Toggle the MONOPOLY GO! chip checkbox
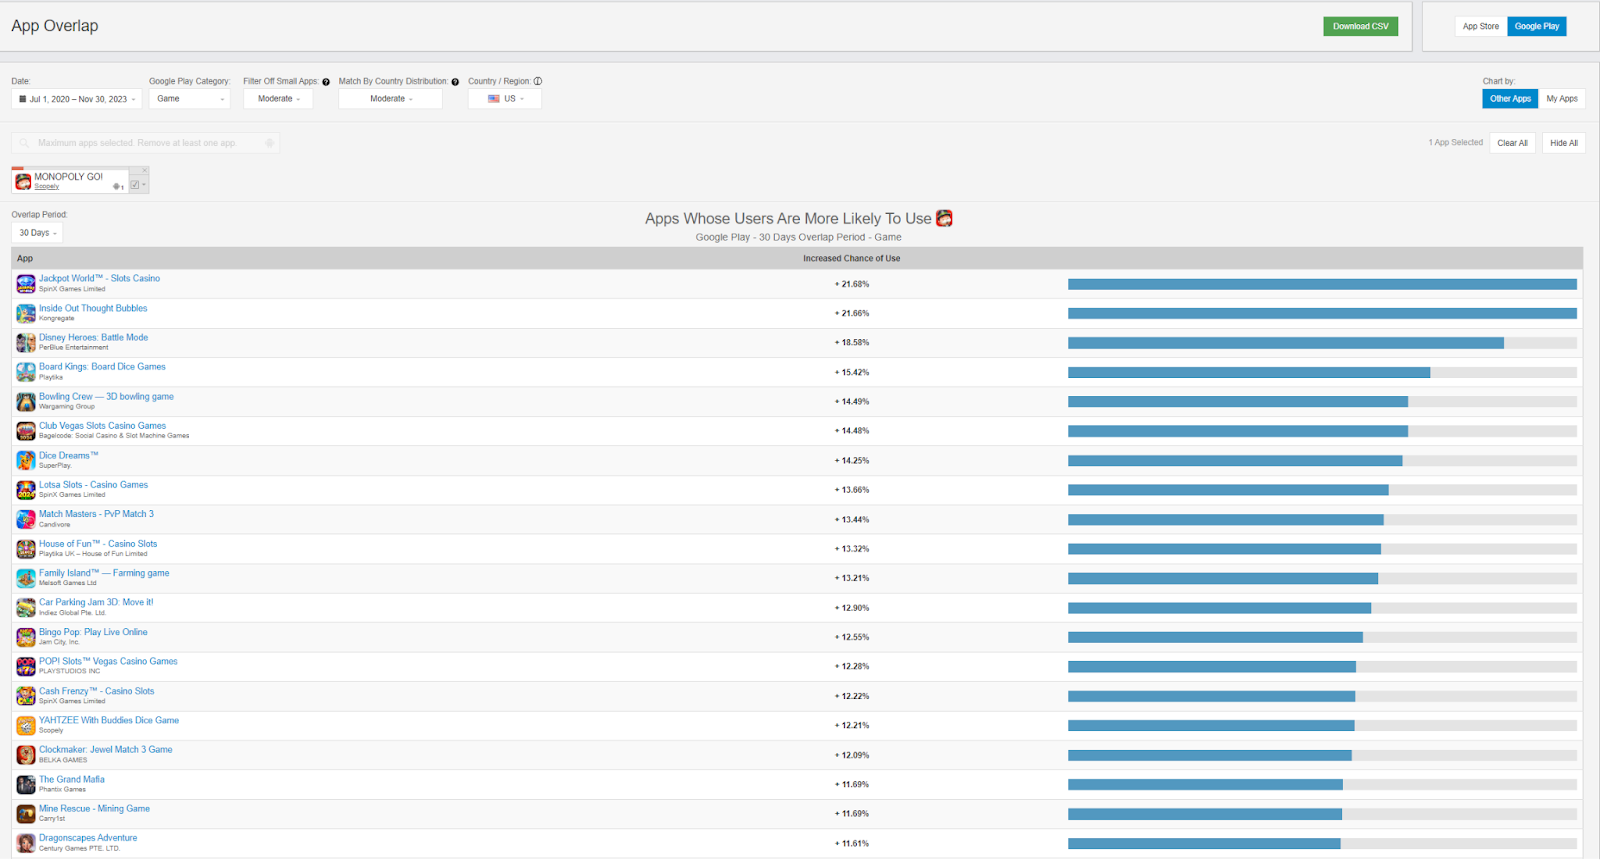This screenshot has height=860, width=1600. 135,185
